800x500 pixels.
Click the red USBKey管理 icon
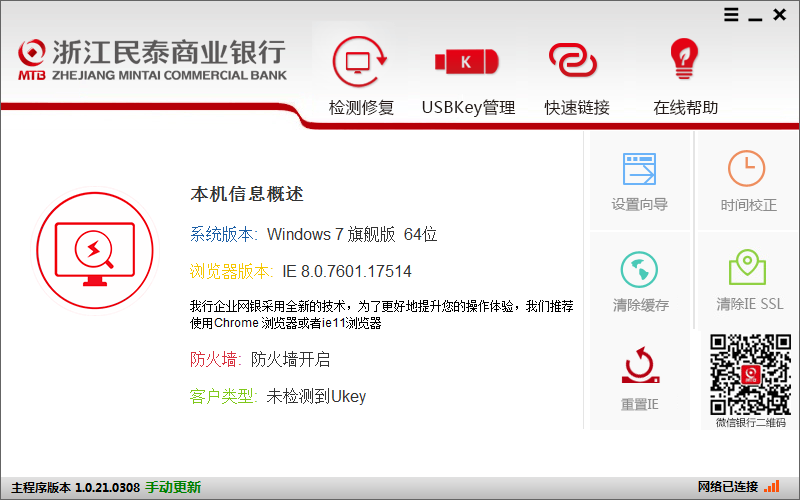(466, 62)
